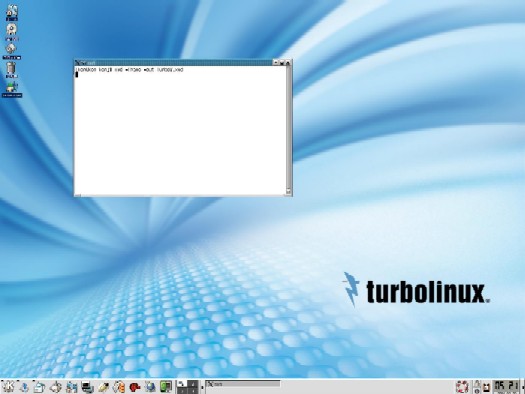Image resolution: width=525 pixels, height=394 pixels.
Task: Open the K start menu button
Action: coord(8,387)
